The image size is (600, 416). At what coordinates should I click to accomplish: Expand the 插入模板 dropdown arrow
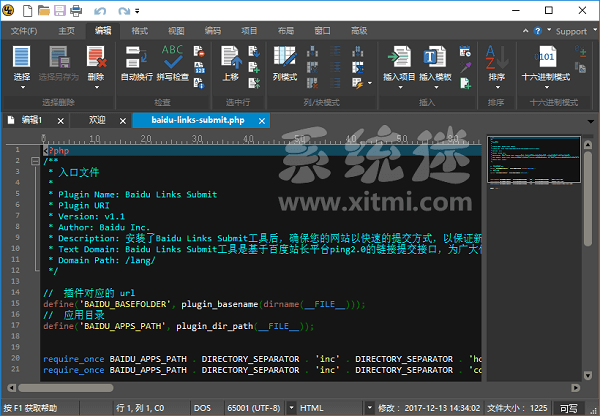[x=436, y=87]
